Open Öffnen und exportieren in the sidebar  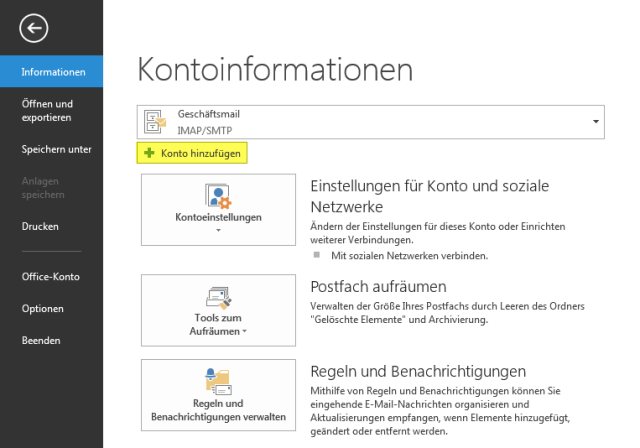tap(47, 110)
